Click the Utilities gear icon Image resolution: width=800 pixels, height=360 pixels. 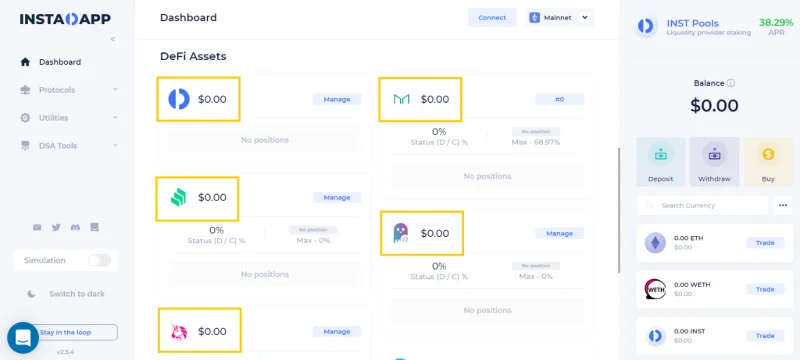(25, 118)
